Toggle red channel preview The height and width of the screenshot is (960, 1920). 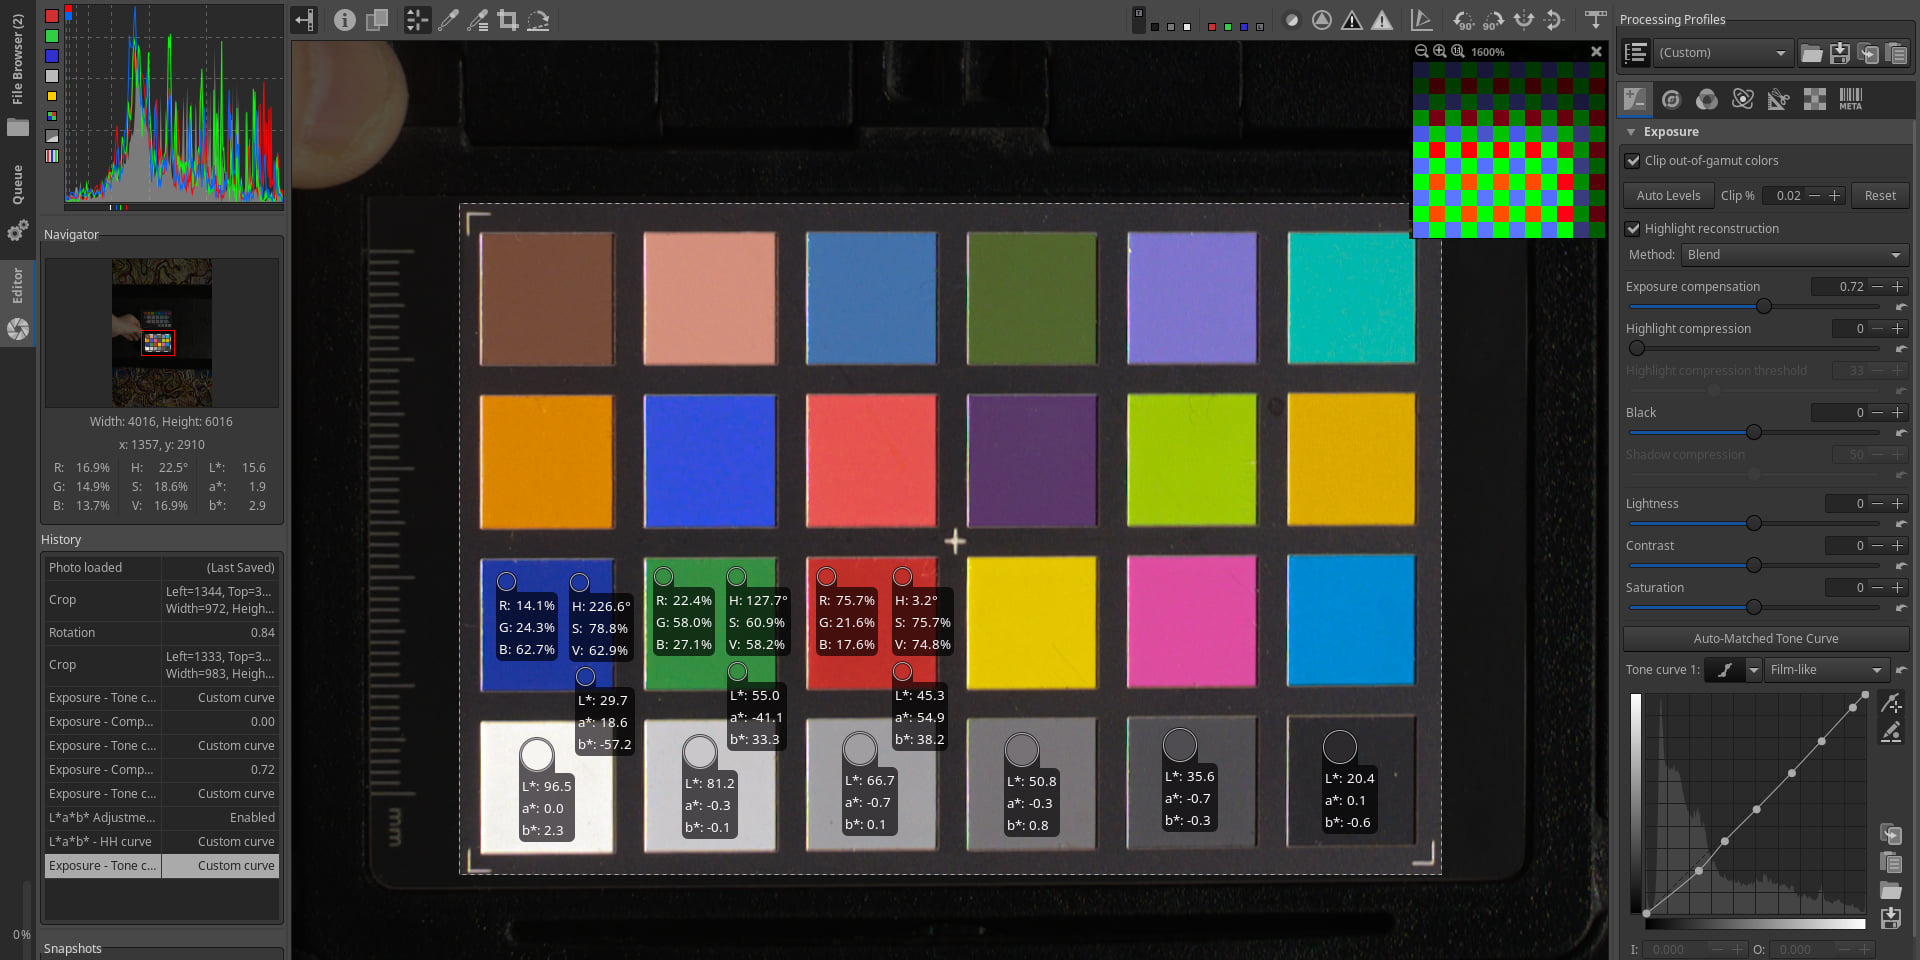1212,26
